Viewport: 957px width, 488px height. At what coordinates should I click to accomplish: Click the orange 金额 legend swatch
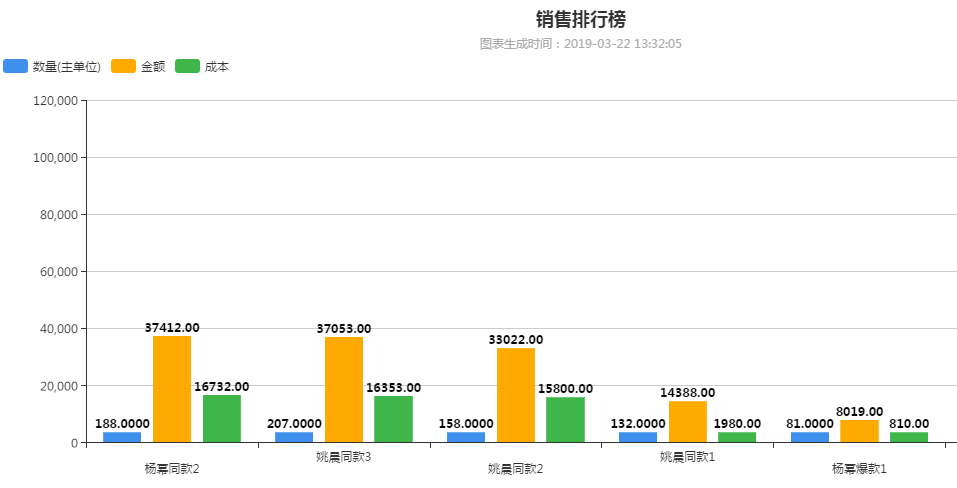point(123,66)
